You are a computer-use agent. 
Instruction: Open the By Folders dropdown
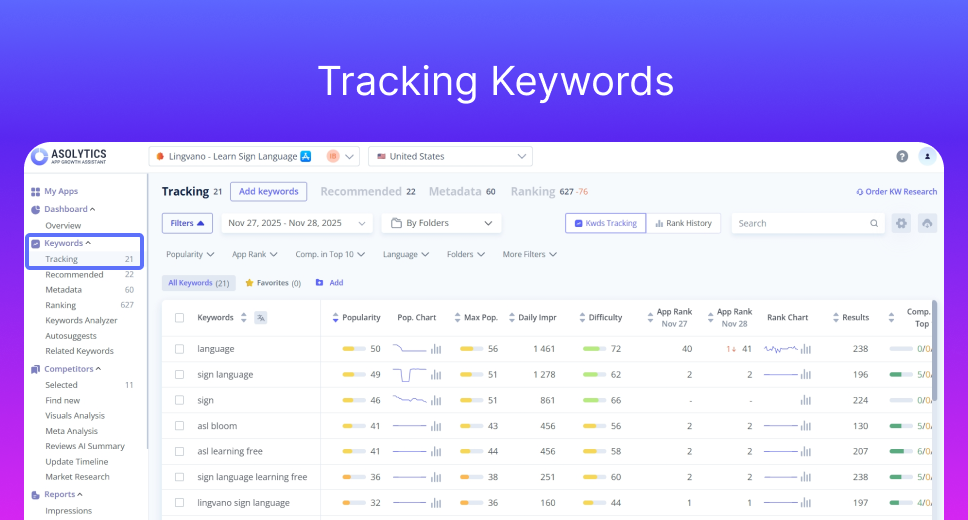[441, 223]
